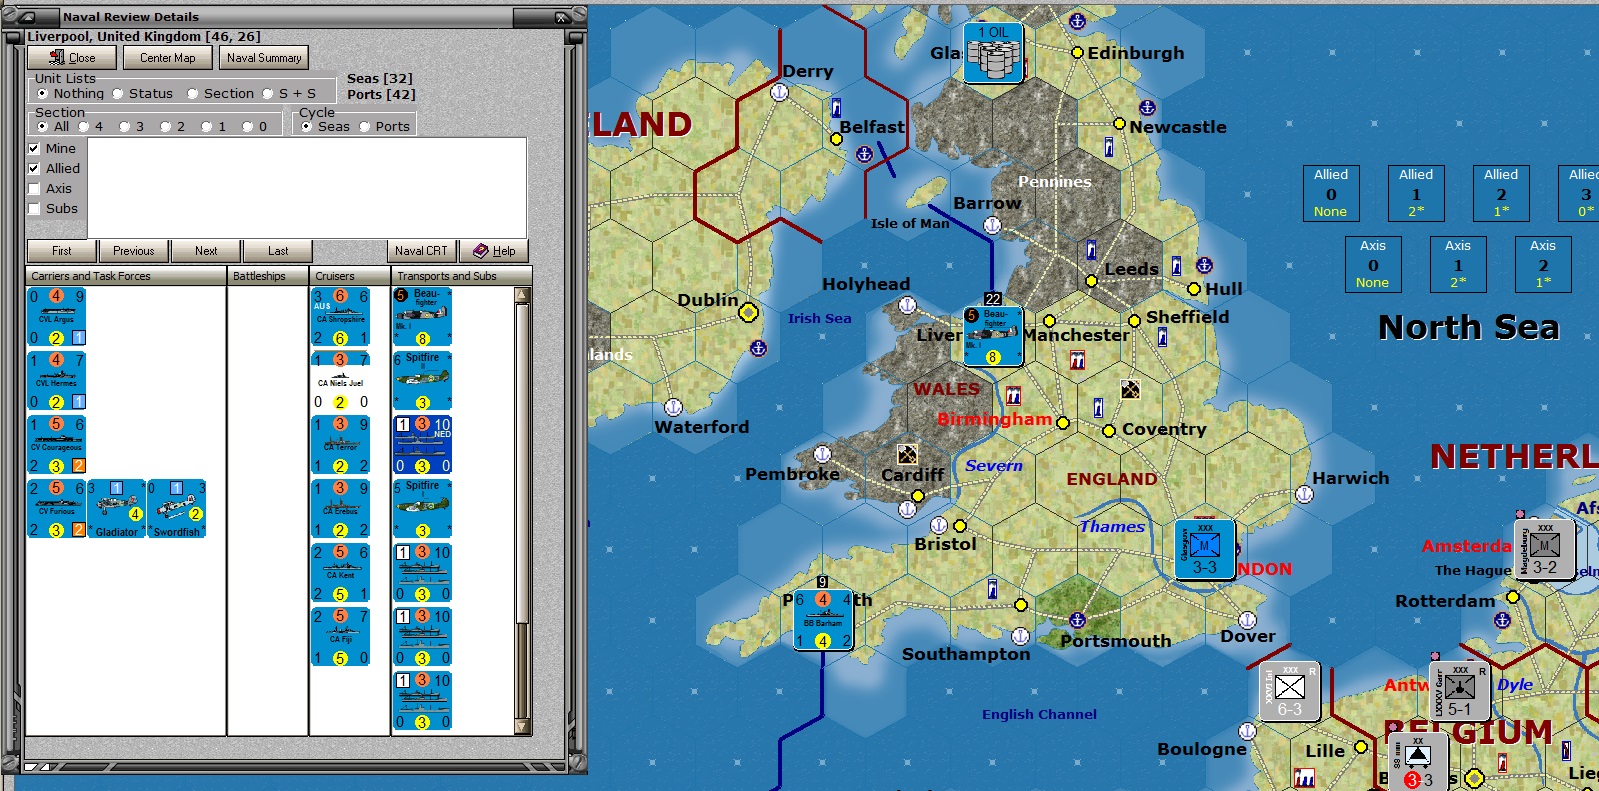This screenshot has height=791, width=1599.
Task: Click the Center Map button
Action: click(x=168, y=58)
